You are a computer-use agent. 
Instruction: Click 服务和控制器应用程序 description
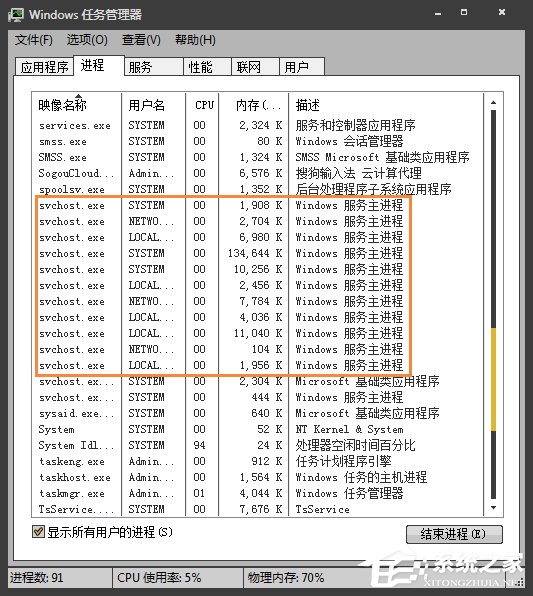355,125
